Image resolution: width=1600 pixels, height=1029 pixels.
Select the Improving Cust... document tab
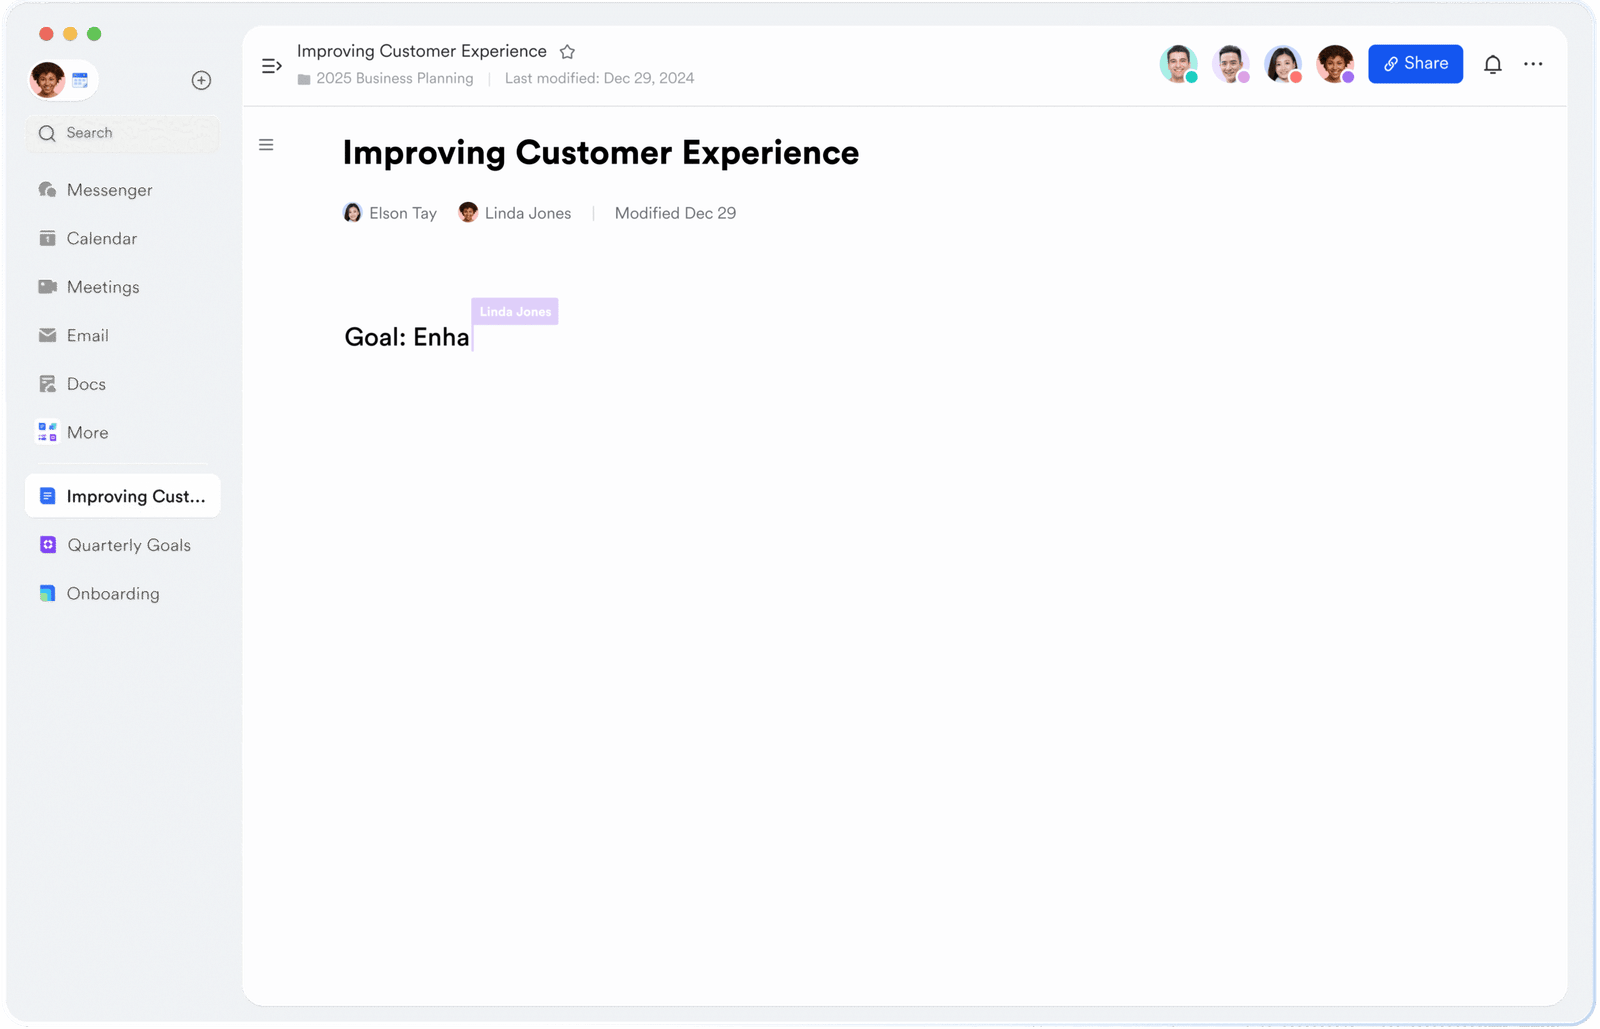[123, 496]
